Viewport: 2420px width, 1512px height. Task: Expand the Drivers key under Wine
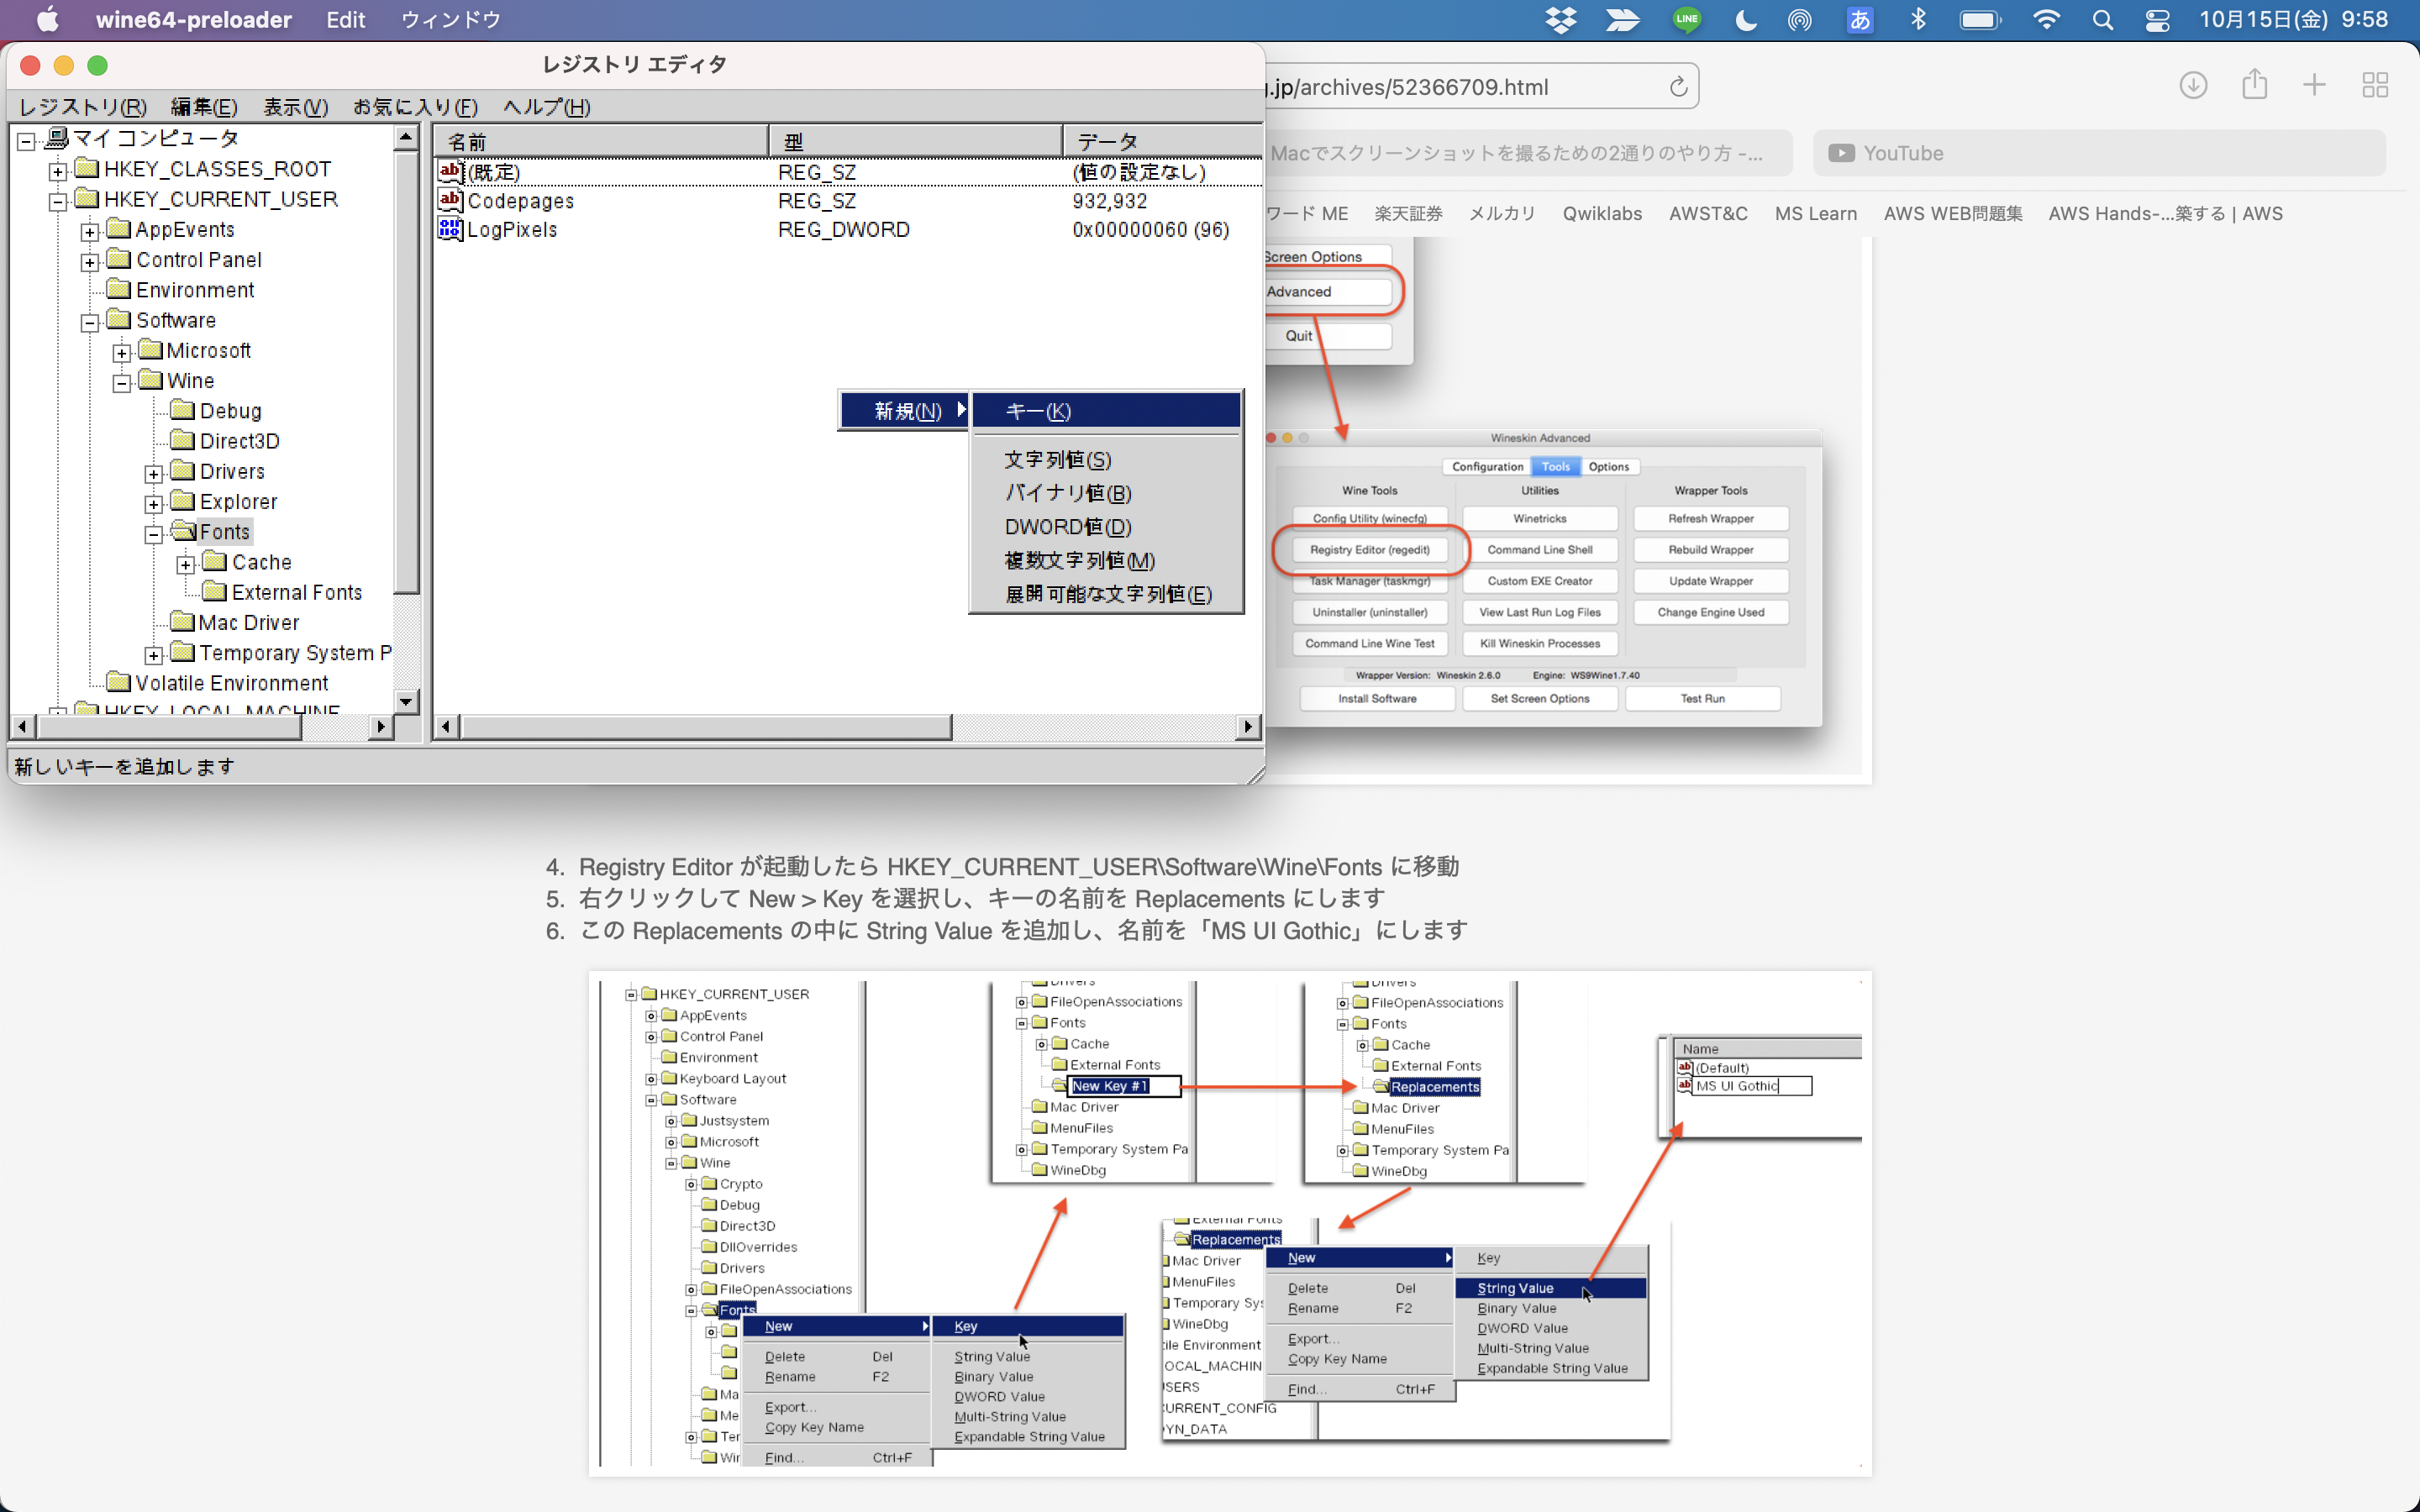click(154, 474)
